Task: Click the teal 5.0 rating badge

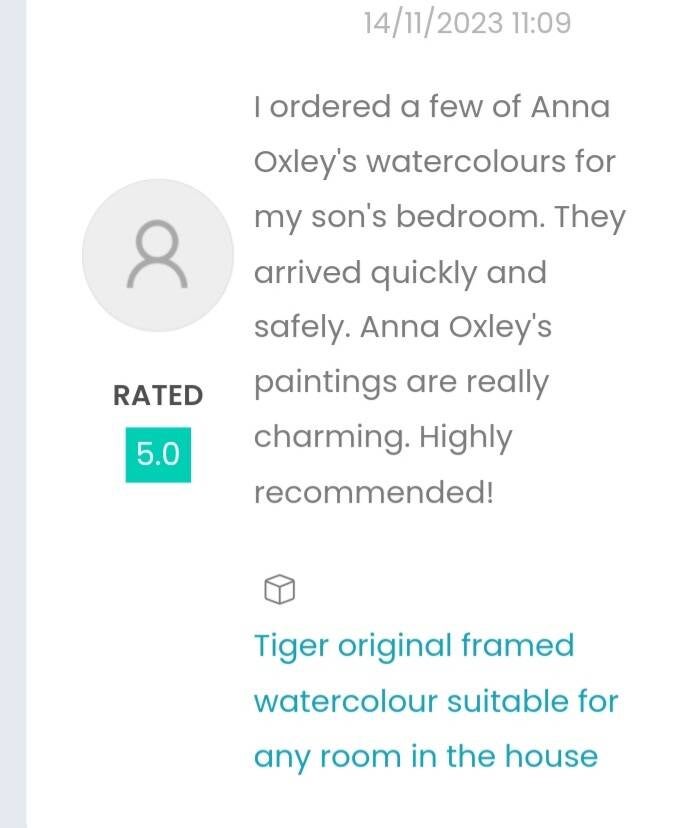Action: pos(158,454)
